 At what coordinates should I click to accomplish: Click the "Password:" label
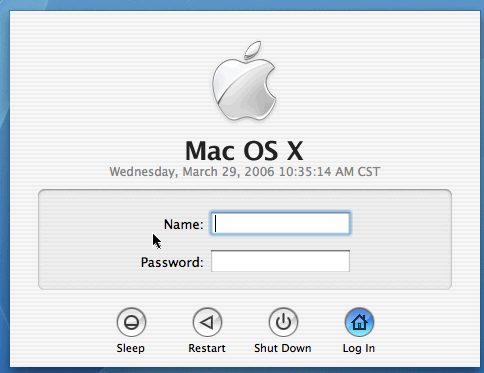pos(172,262)
